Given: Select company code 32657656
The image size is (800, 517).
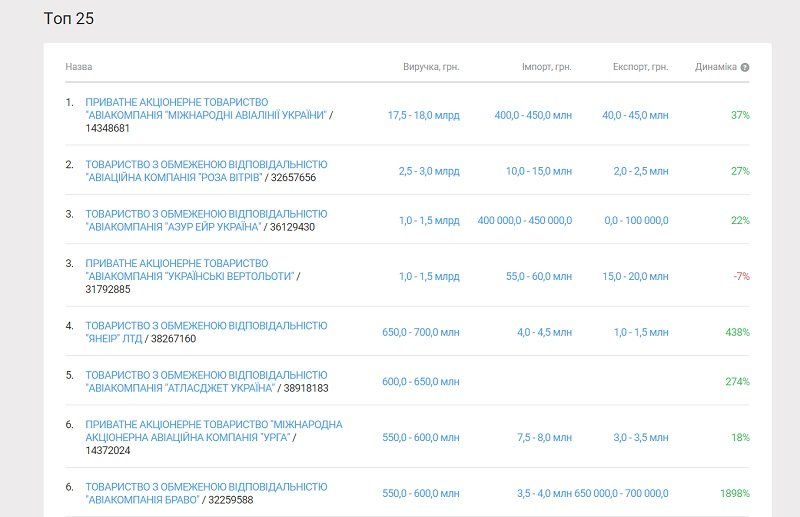Looking at the screenshot, I should (x=293, y=178).
